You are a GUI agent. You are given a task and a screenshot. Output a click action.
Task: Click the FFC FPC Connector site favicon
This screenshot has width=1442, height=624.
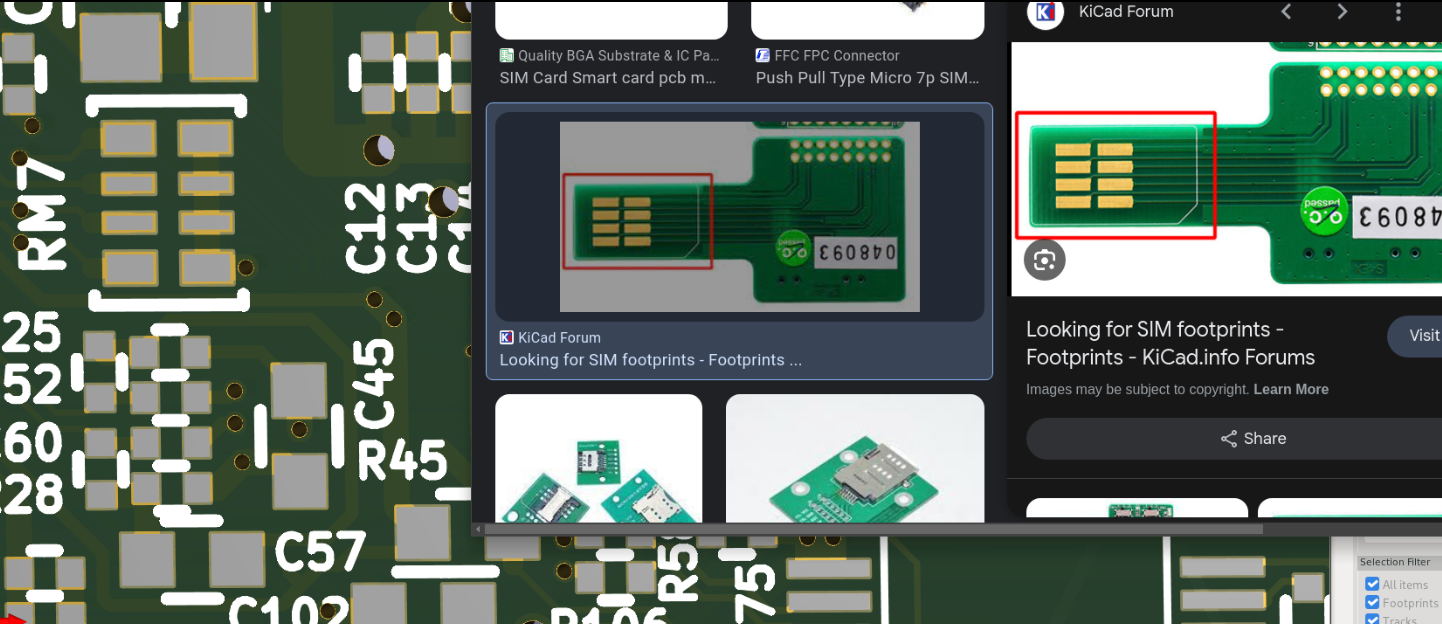point(763,56)
